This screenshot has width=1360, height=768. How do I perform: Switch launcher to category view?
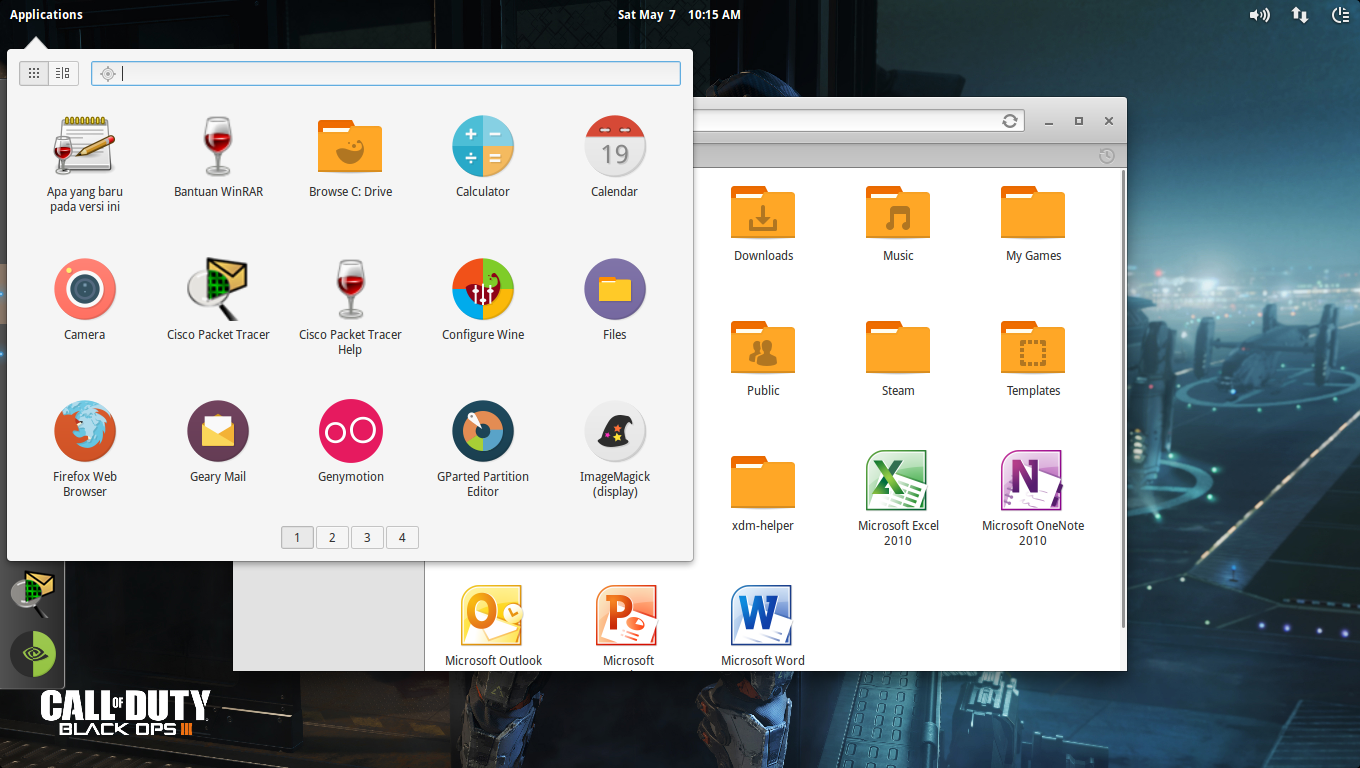63,73
